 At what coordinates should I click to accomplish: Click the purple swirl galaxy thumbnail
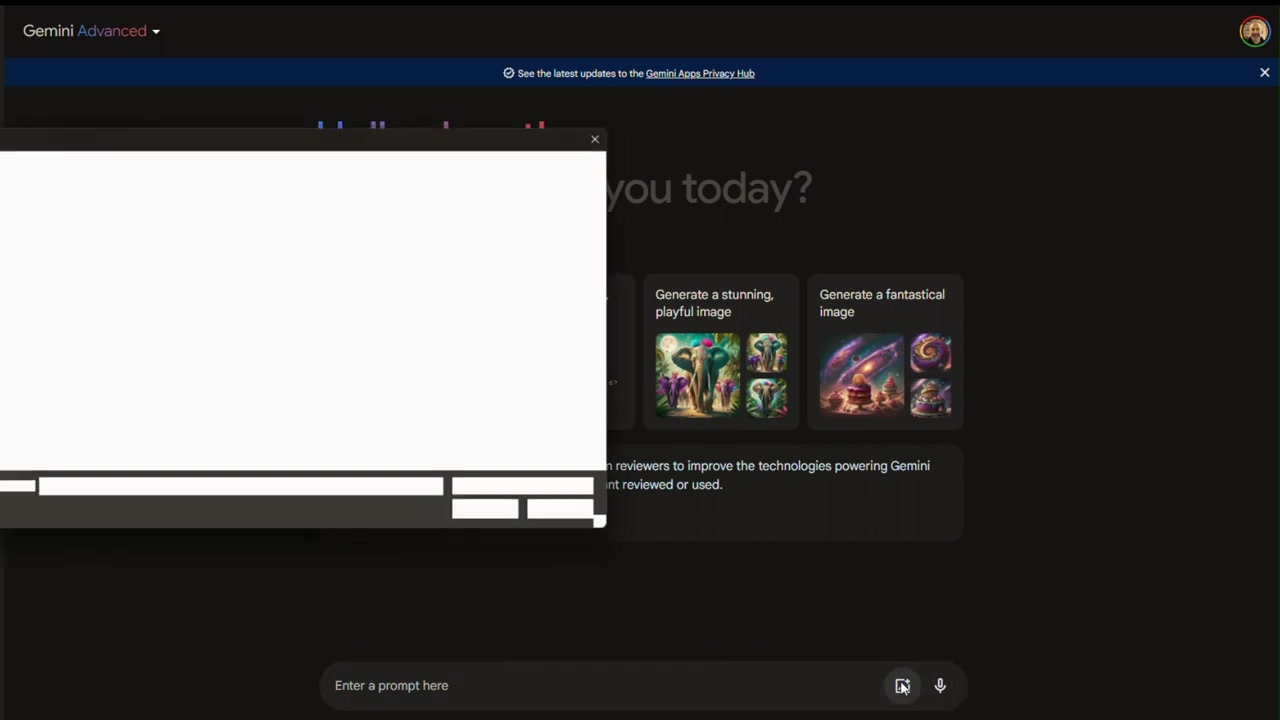[x=931, y=353]
